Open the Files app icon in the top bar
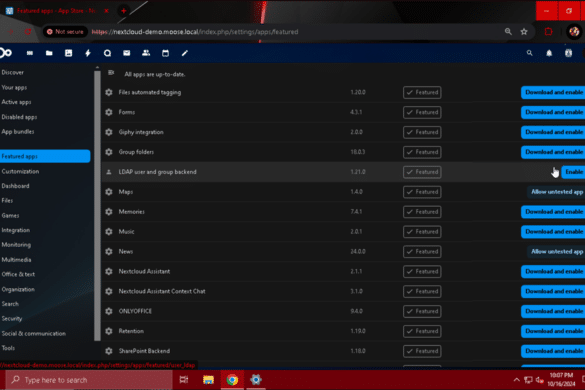Screen dimensions: 585x390 coord(49,53)
